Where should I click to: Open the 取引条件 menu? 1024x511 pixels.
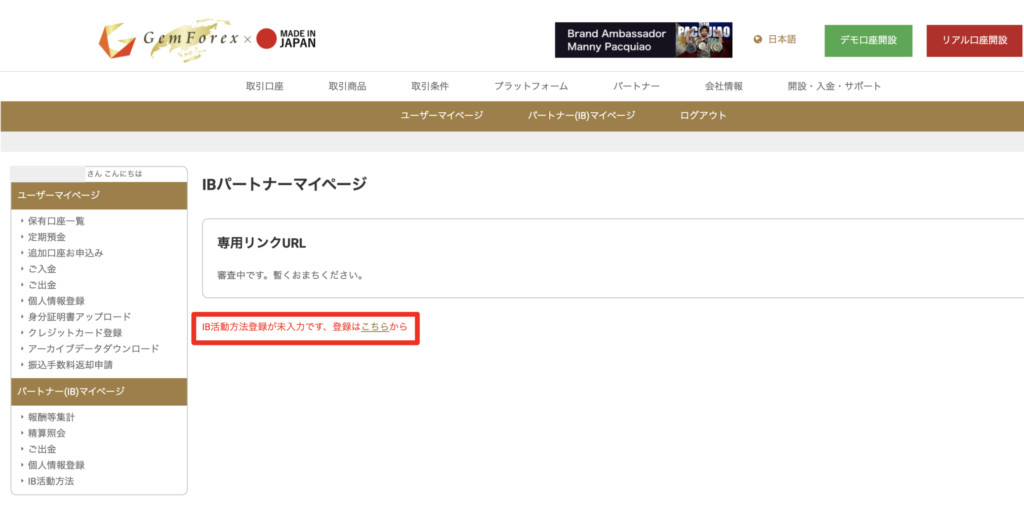coord(430,86)
